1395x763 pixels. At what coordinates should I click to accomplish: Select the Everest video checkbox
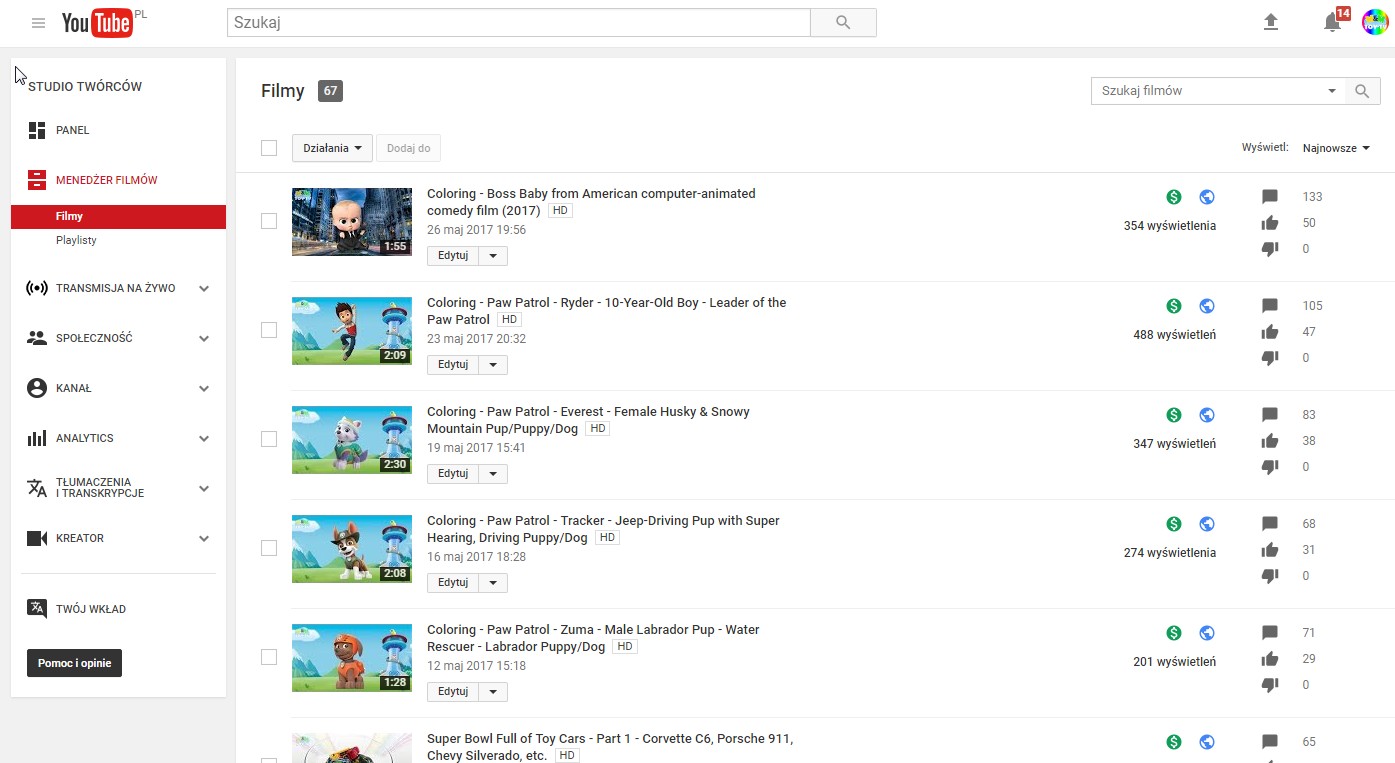pos(269,439)
